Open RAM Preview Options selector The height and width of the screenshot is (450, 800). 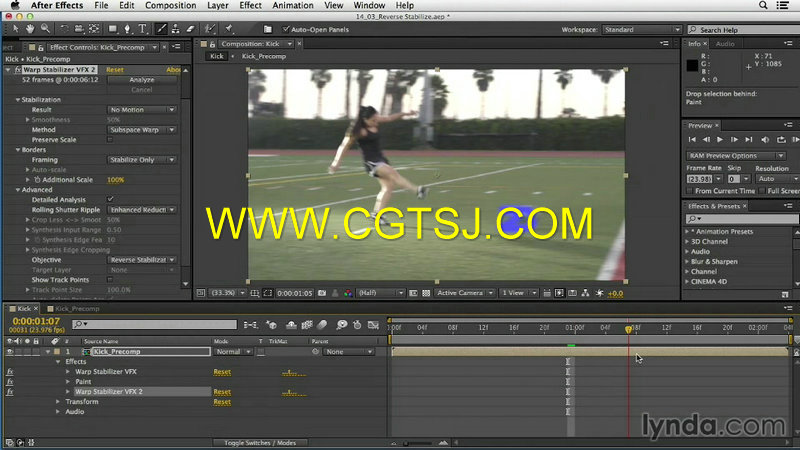pyautogui.click(x=735, y=156)
